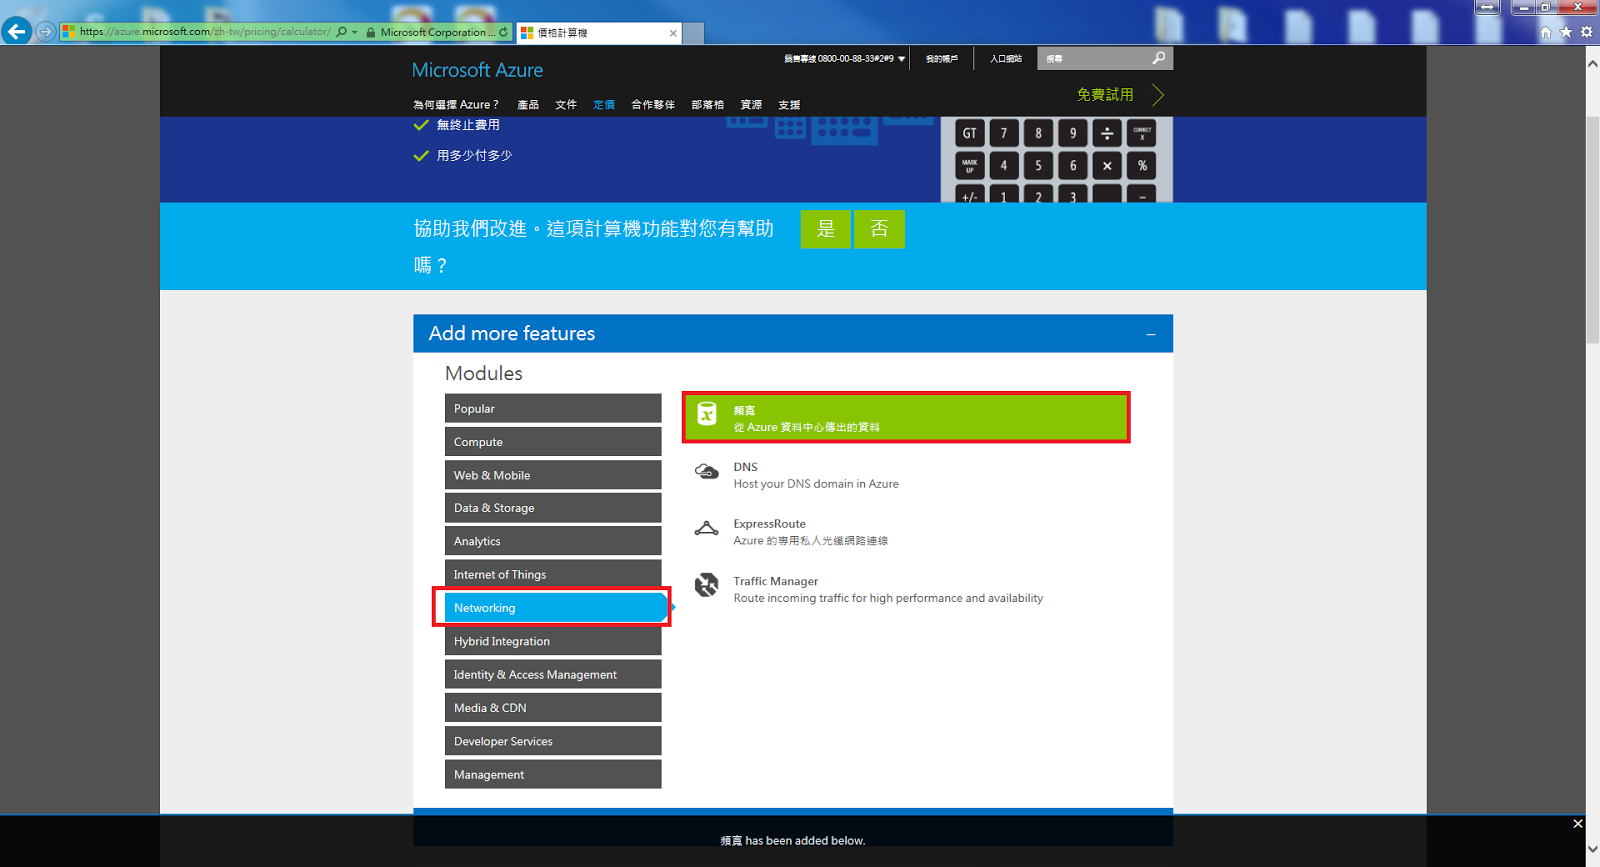Select the Developer Services module category

[x=553, y=741]
